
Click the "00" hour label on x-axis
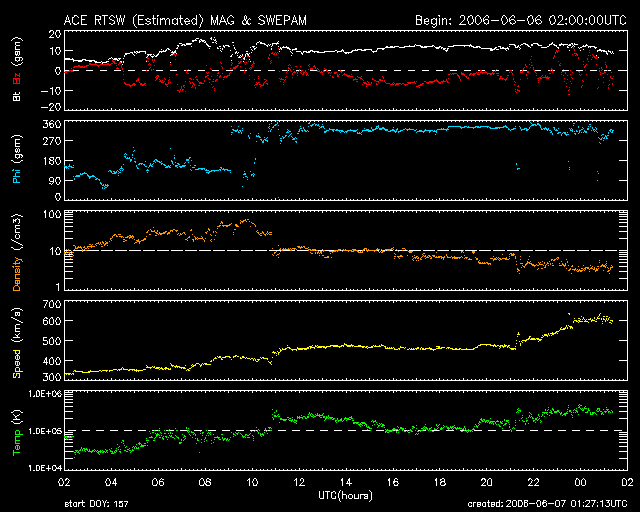(x=580, y=482)
